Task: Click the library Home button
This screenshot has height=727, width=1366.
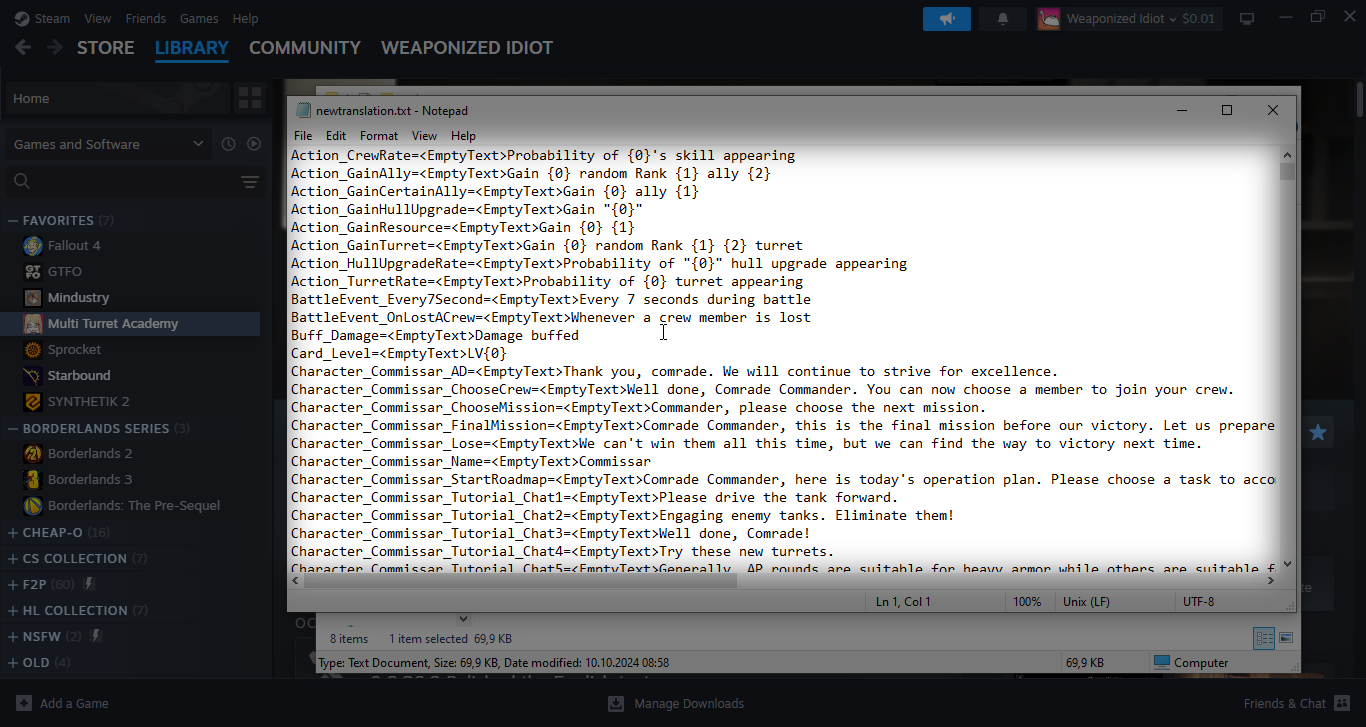Action: [117, 98]
